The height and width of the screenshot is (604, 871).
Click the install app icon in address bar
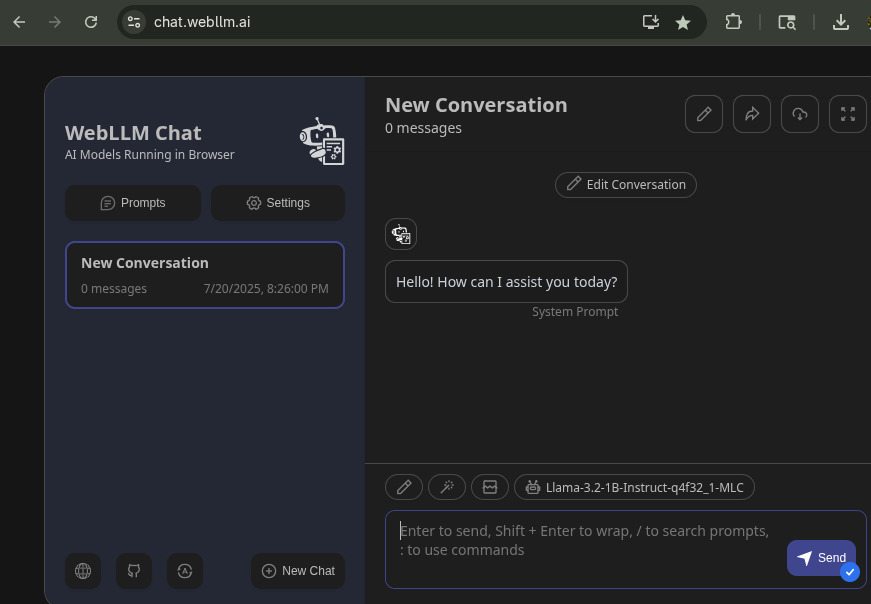tap(650, 22)
